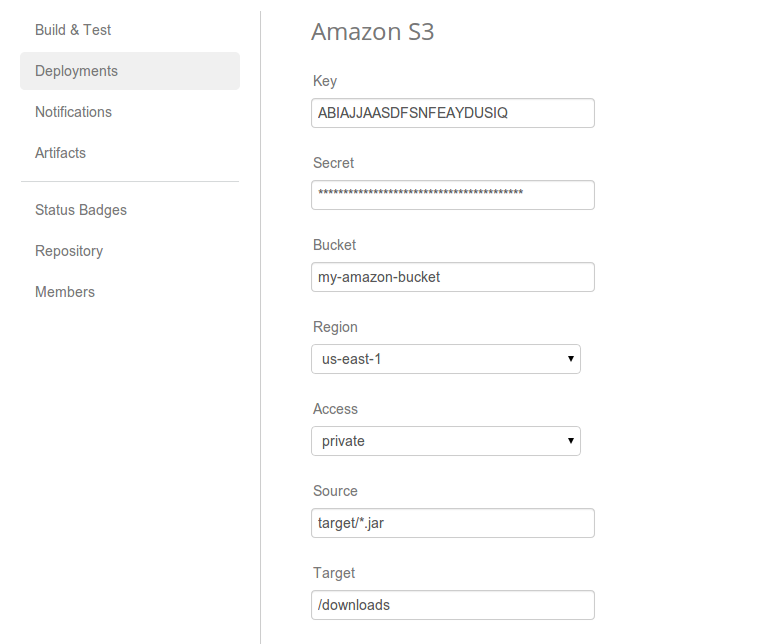
Task: Select Deployments in the sidebar
Action: click(x=76, y=71)
